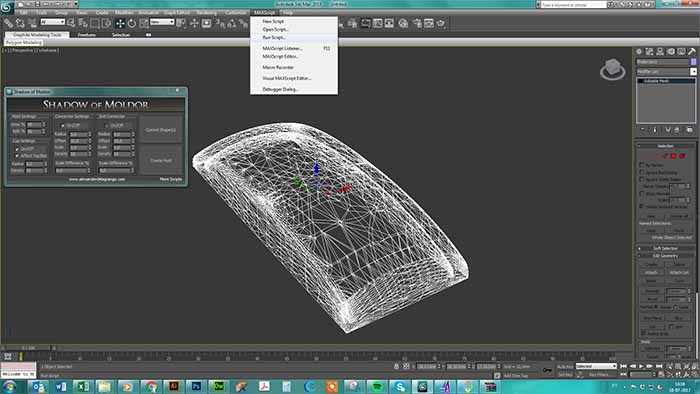Open the selection filter All dropdown
This screenshot has width=700, height=394.
[x=52, y=22]
